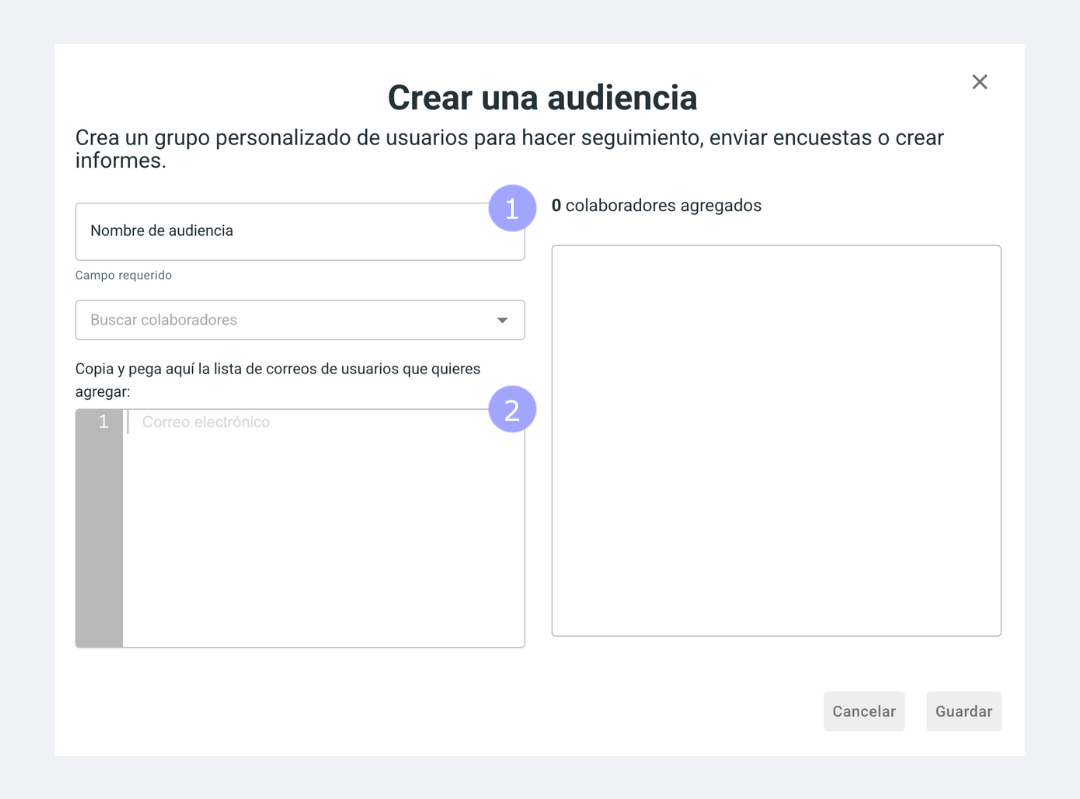This screenshot has height=799, width=1080.
Task: Click the bold 0 collaborators count
Action: (556, 206)
